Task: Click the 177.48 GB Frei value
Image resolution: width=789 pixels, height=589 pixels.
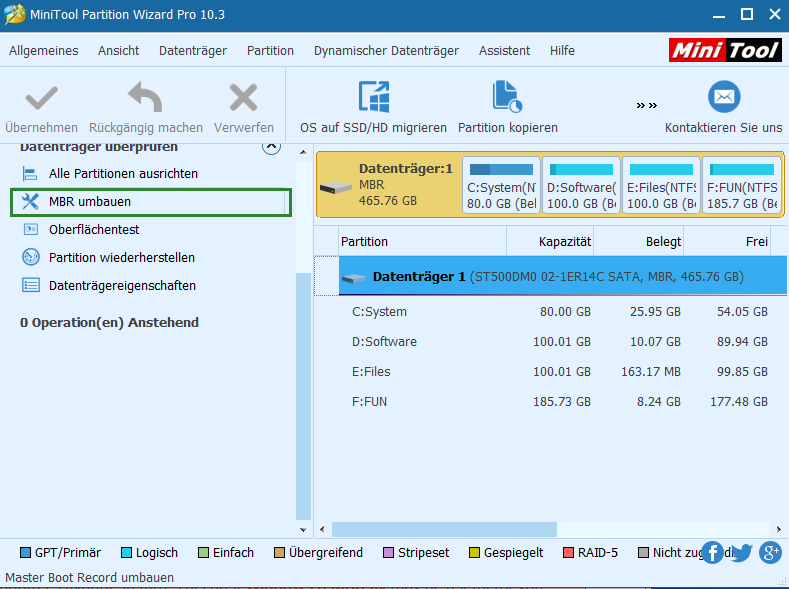Action: coord(739,402)
